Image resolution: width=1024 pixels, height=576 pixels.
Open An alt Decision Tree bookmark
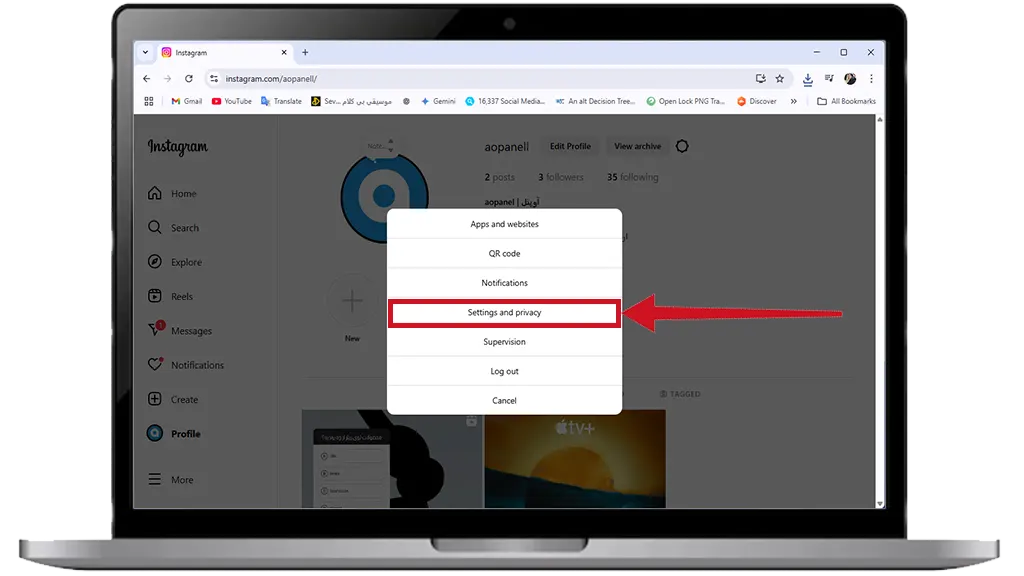[595, 101]
